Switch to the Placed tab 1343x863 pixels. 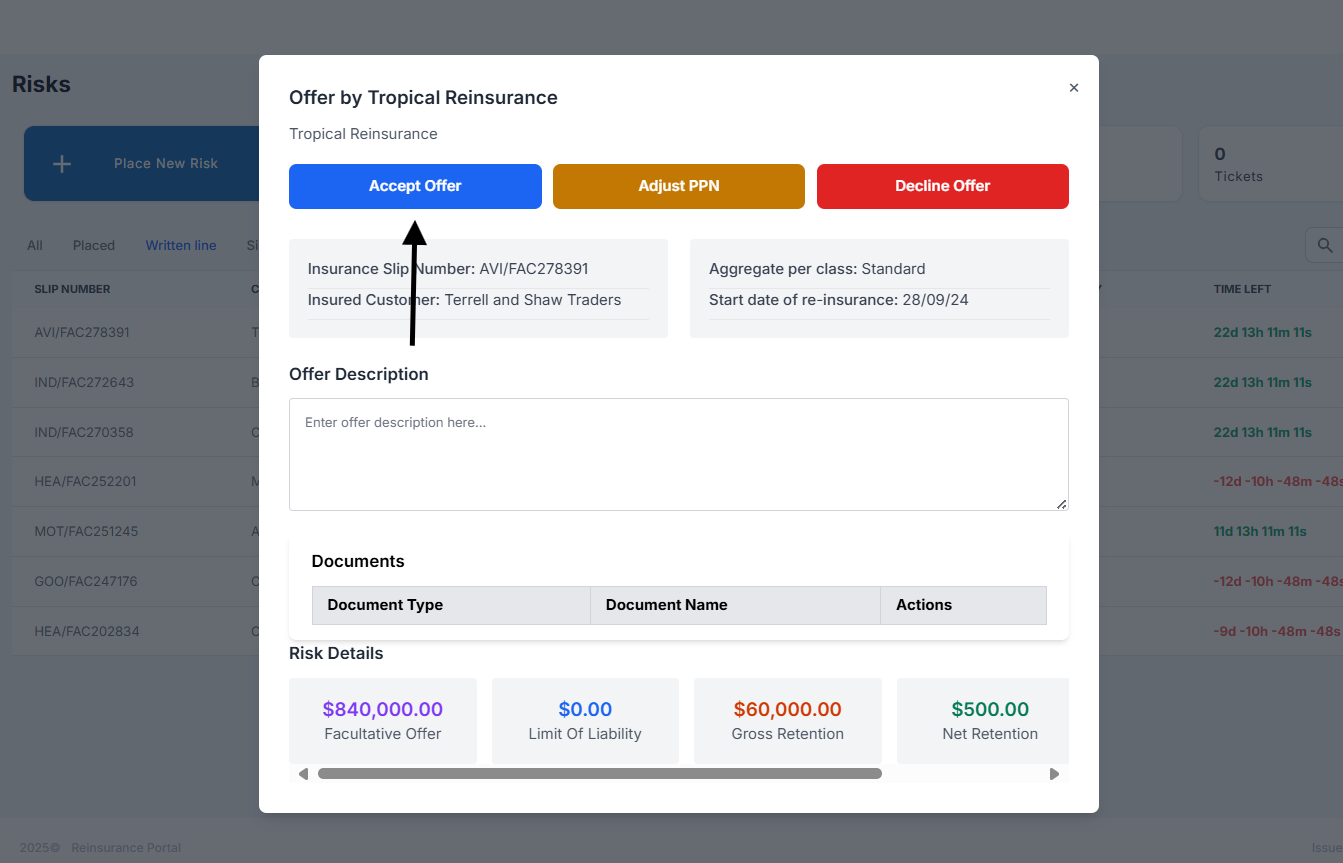click(x=93, y=245)
